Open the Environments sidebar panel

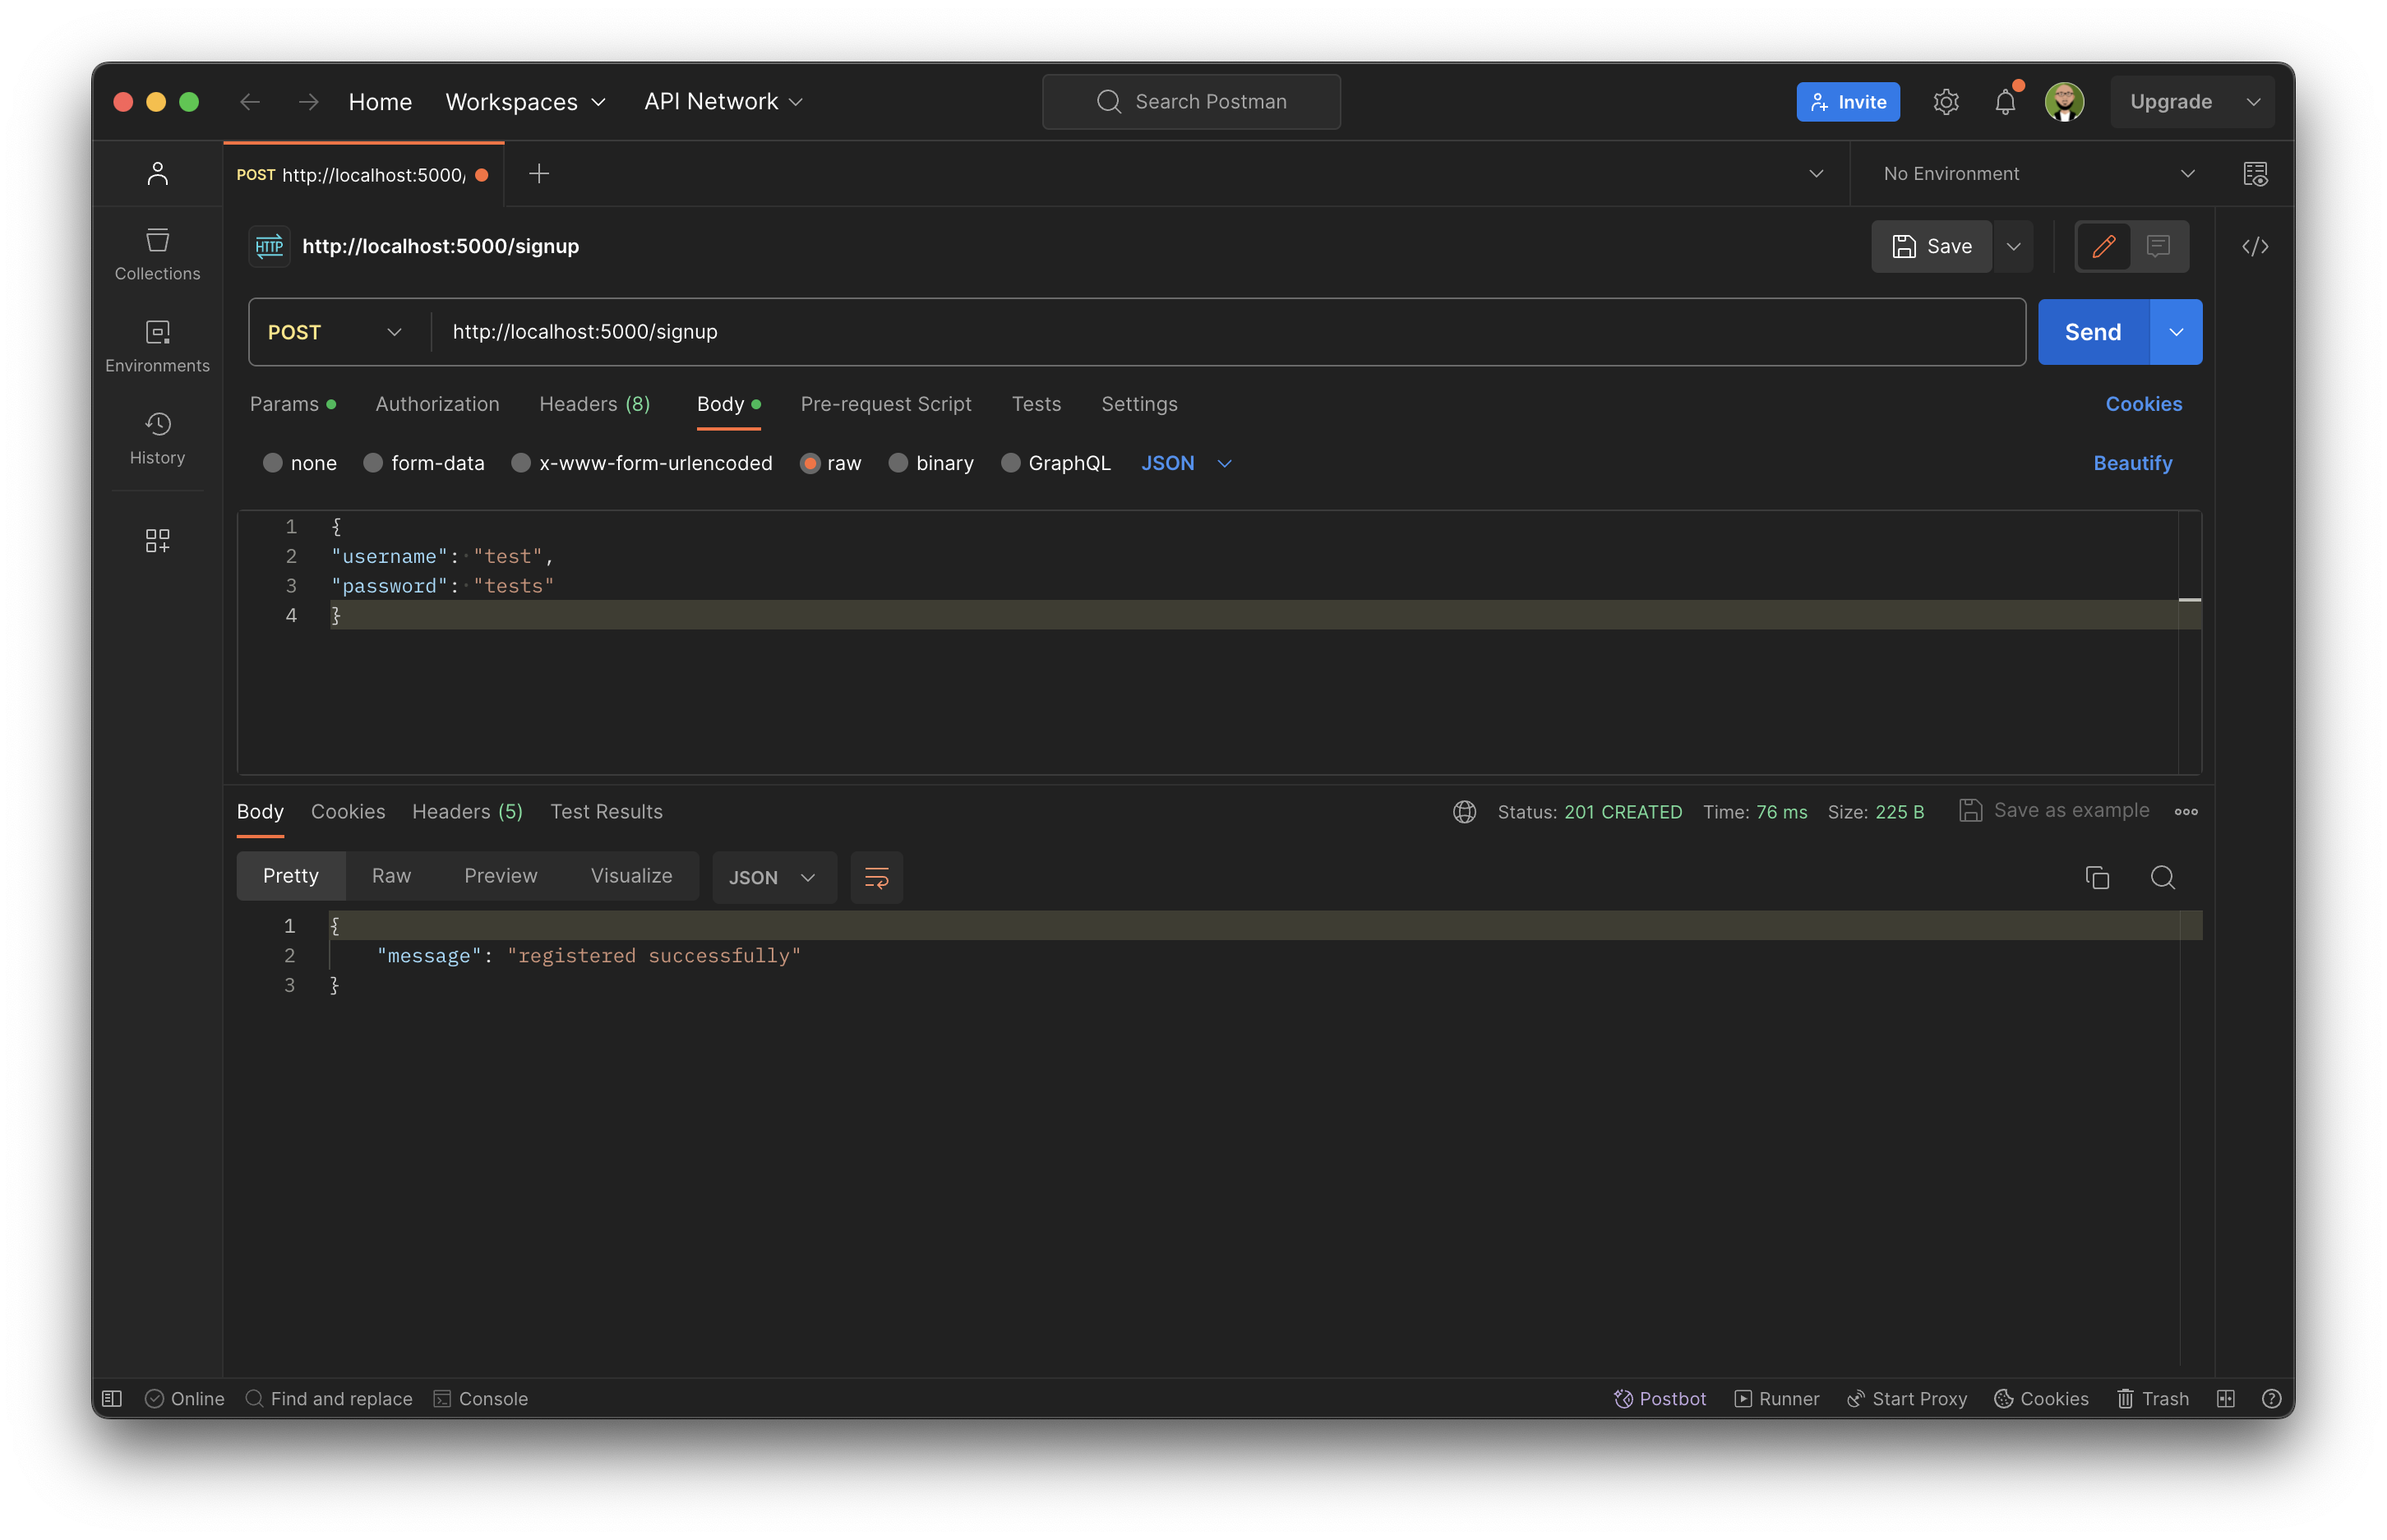(x=157, y=344)
